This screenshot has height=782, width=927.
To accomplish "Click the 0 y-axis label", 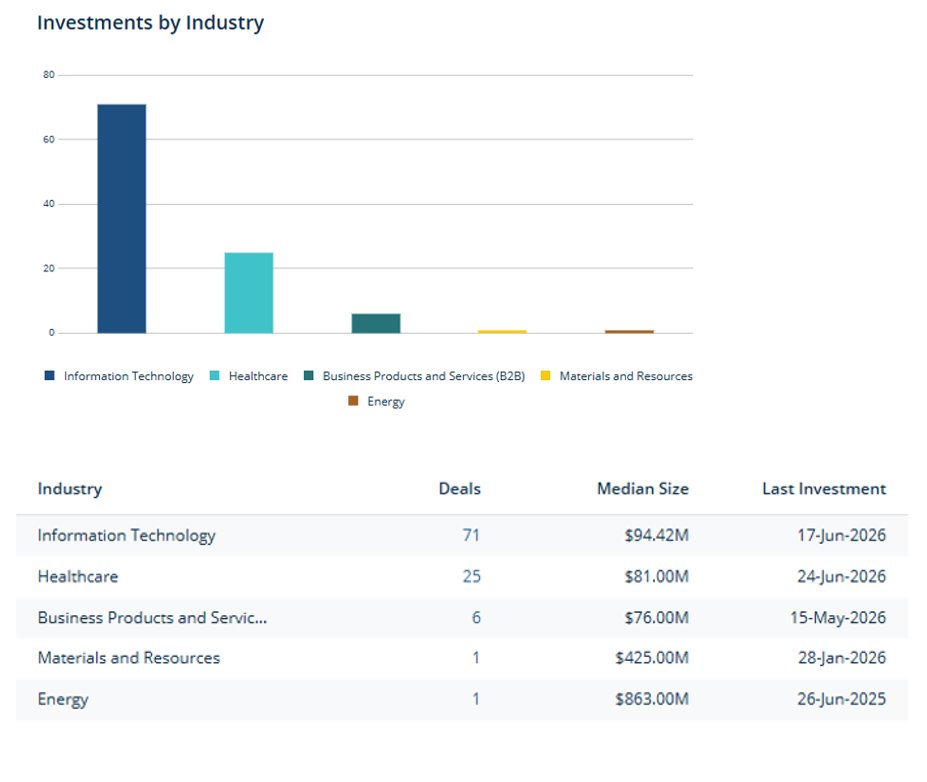I will (x=51, y=333).
